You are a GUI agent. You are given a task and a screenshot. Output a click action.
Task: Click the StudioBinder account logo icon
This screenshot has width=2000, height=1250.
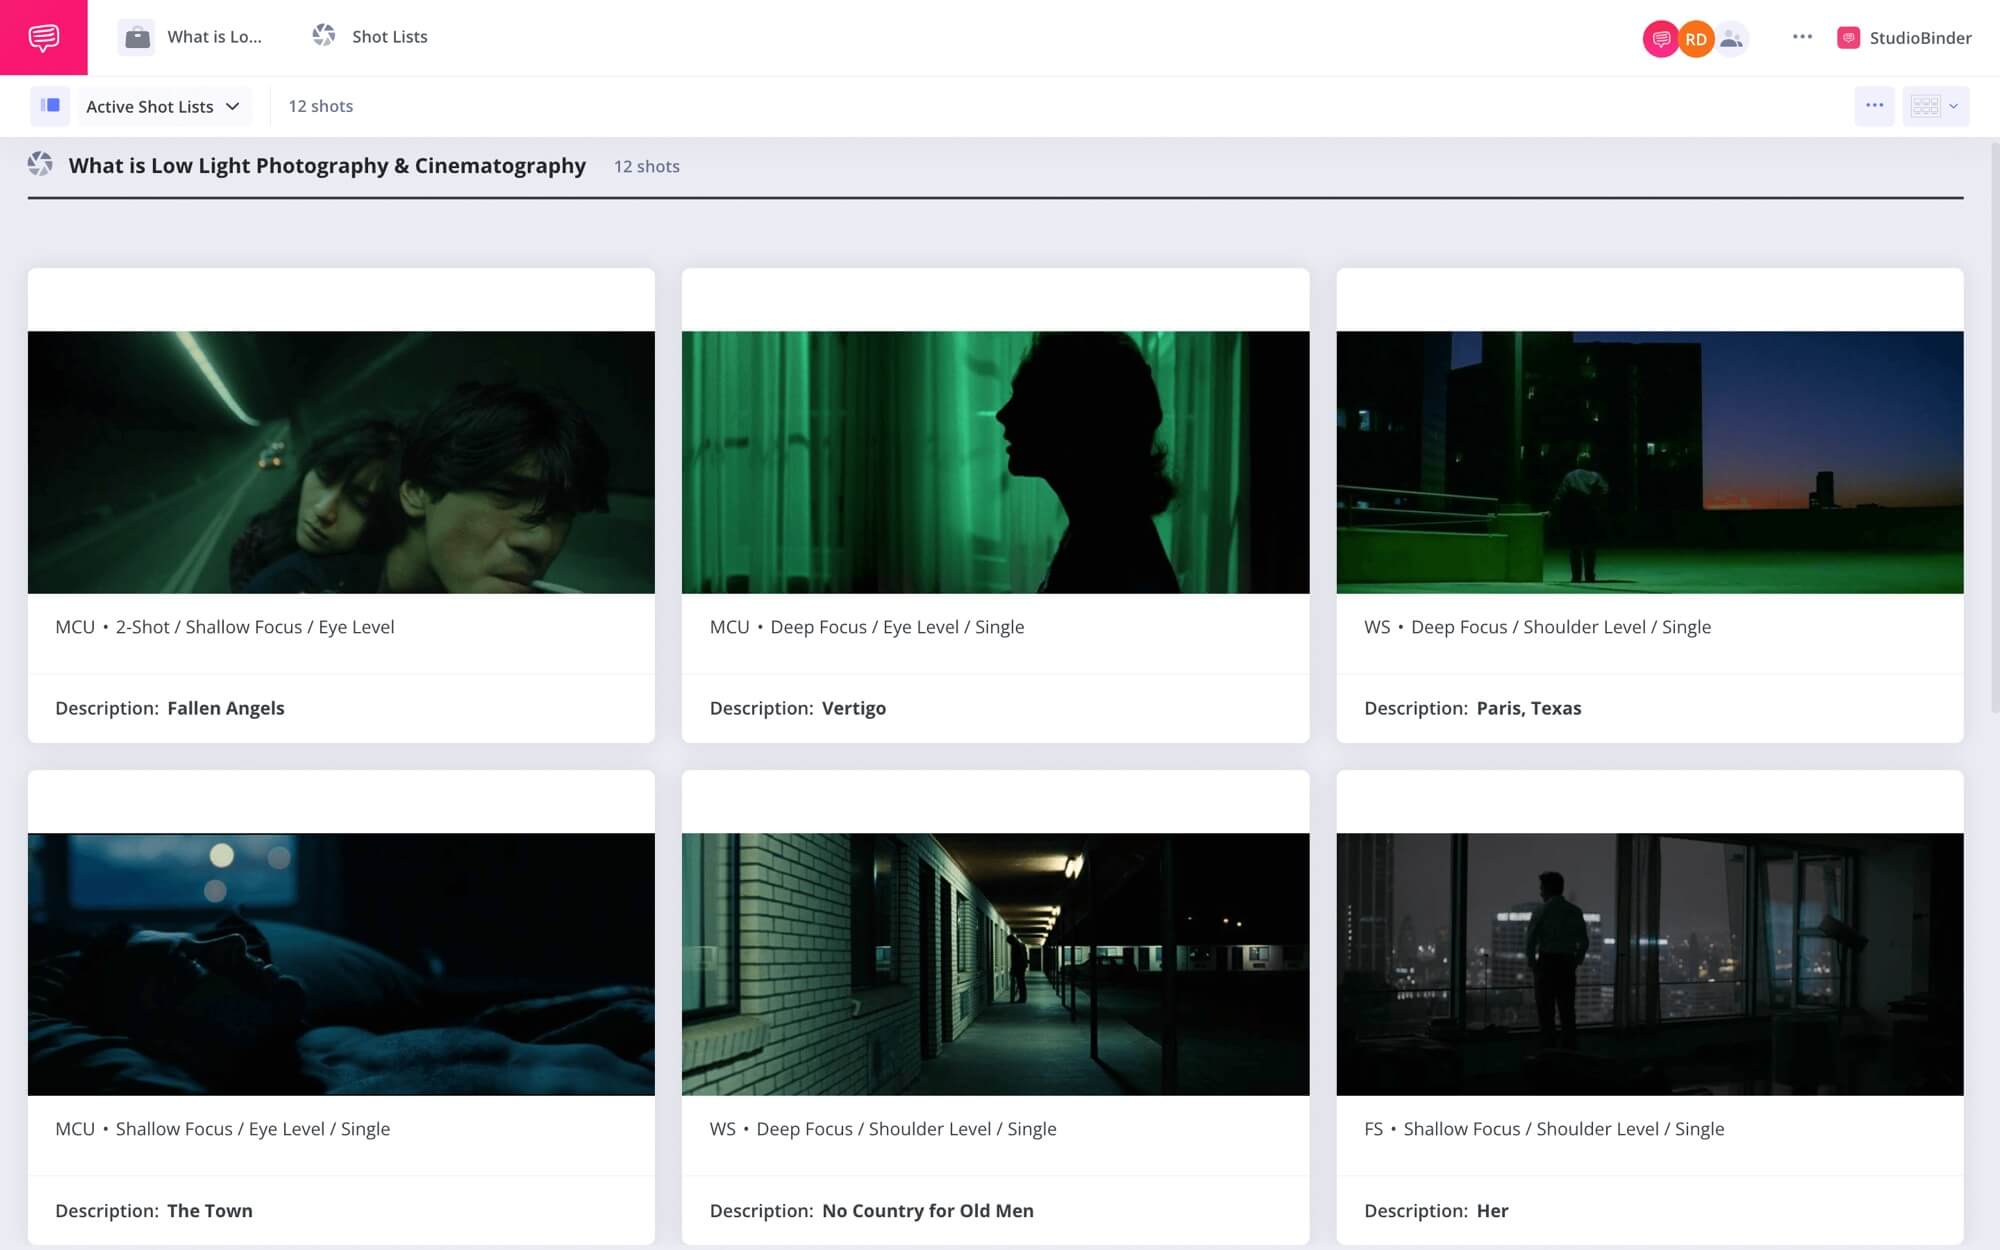point(1848,38)
